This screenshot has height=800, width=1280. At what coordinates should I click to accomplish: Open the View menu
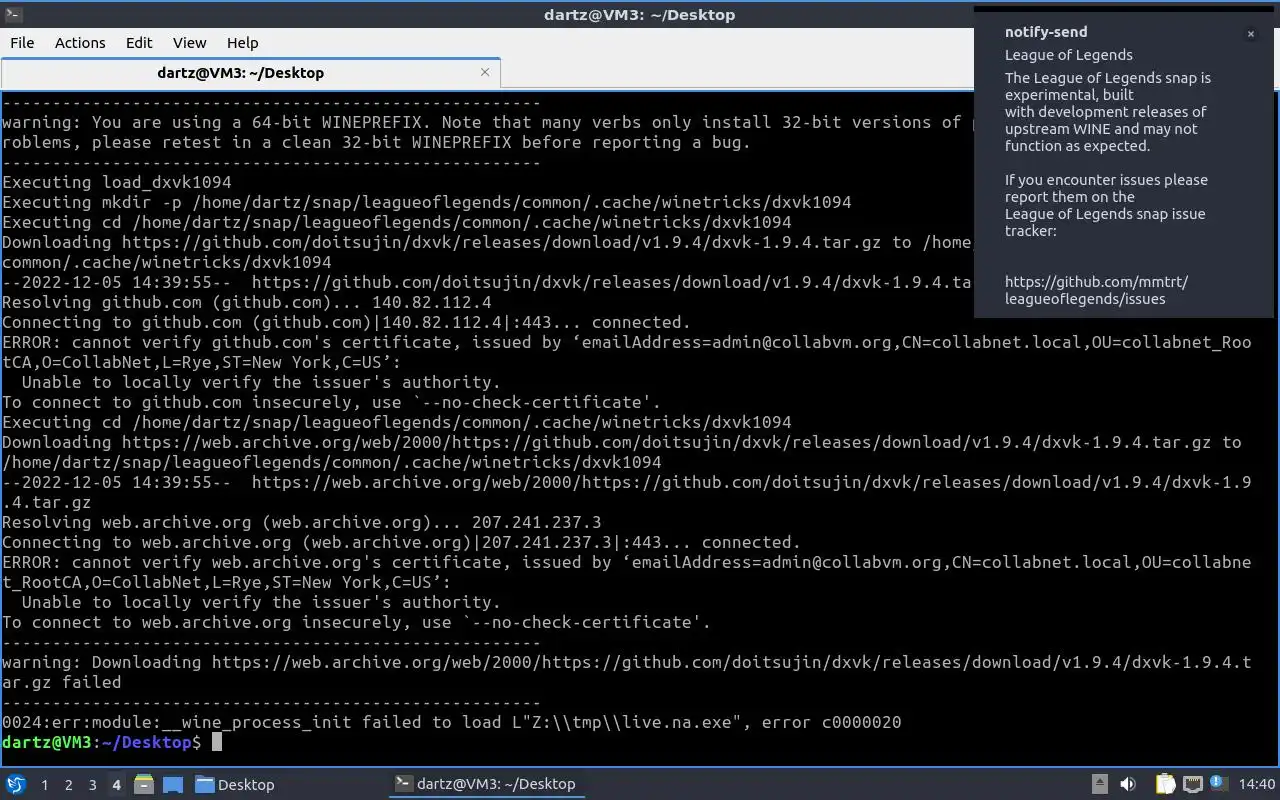tap(189, 43)
